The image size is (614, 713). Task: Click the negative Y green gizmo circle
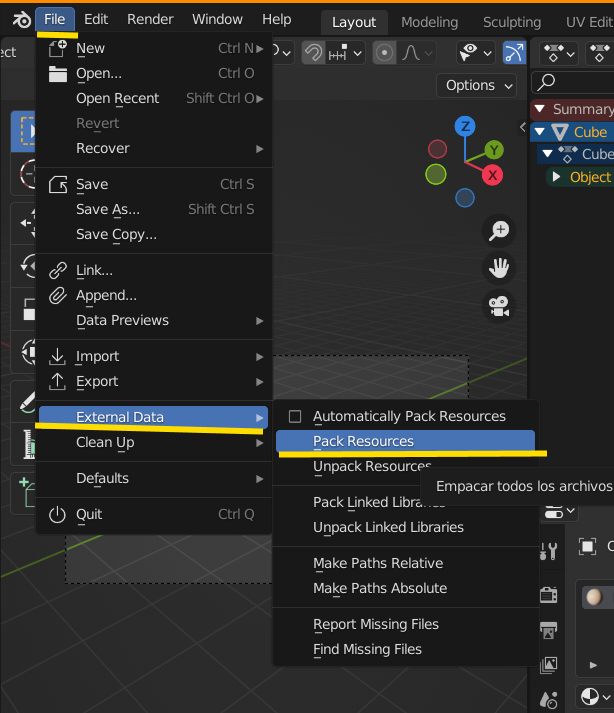pyautogui.click(x=436, y=174)
